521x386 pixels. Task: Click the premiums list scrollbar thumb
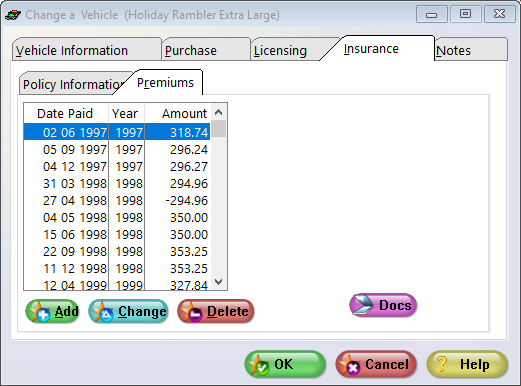[x=219, y=128]
